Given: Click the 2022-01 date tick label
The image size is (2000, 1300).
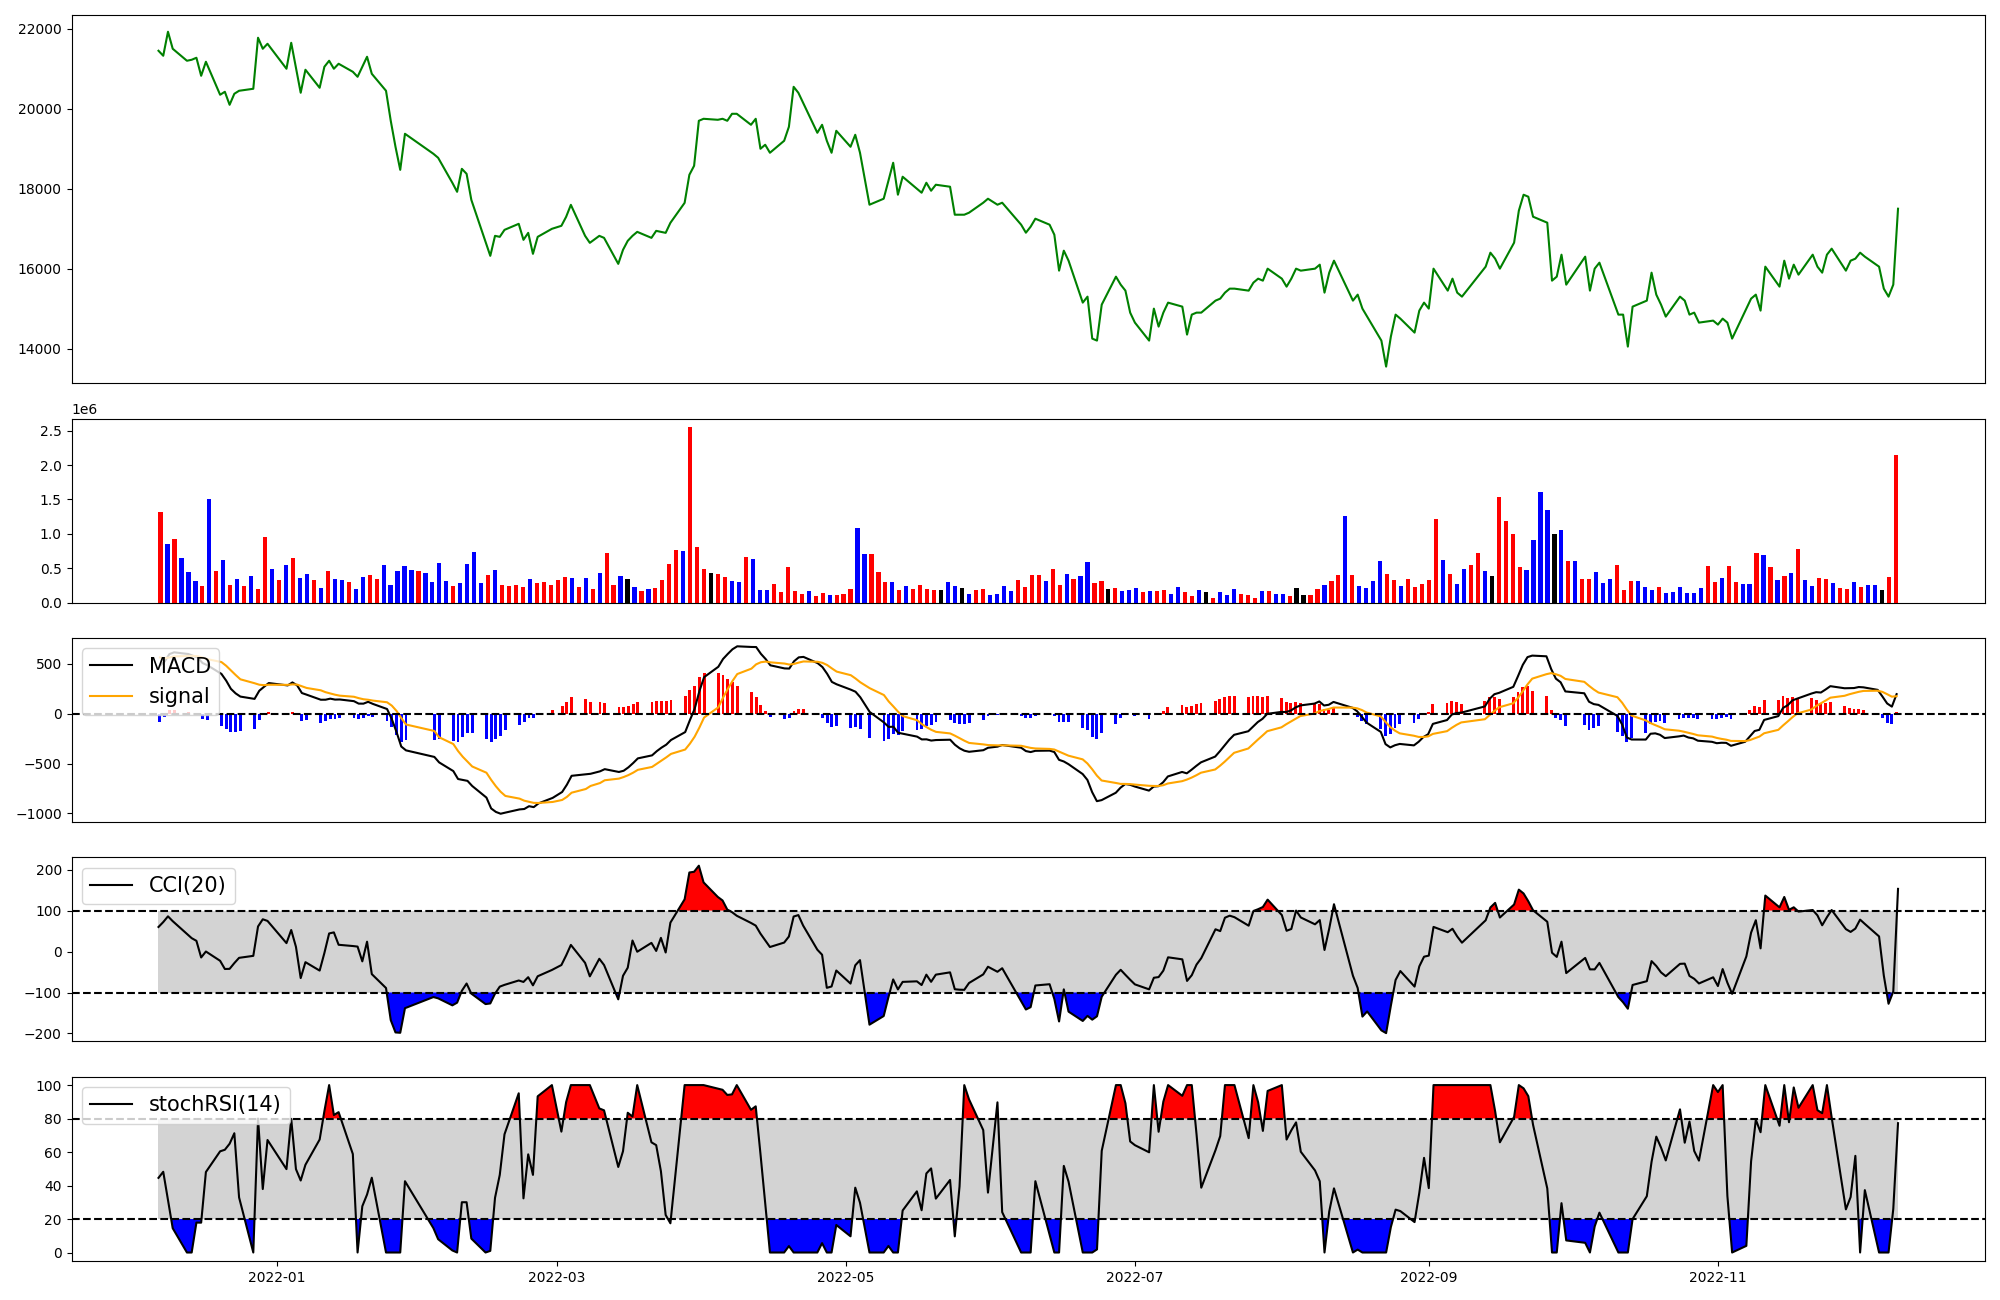Looking at the screenshot, I should point(276,1277).
